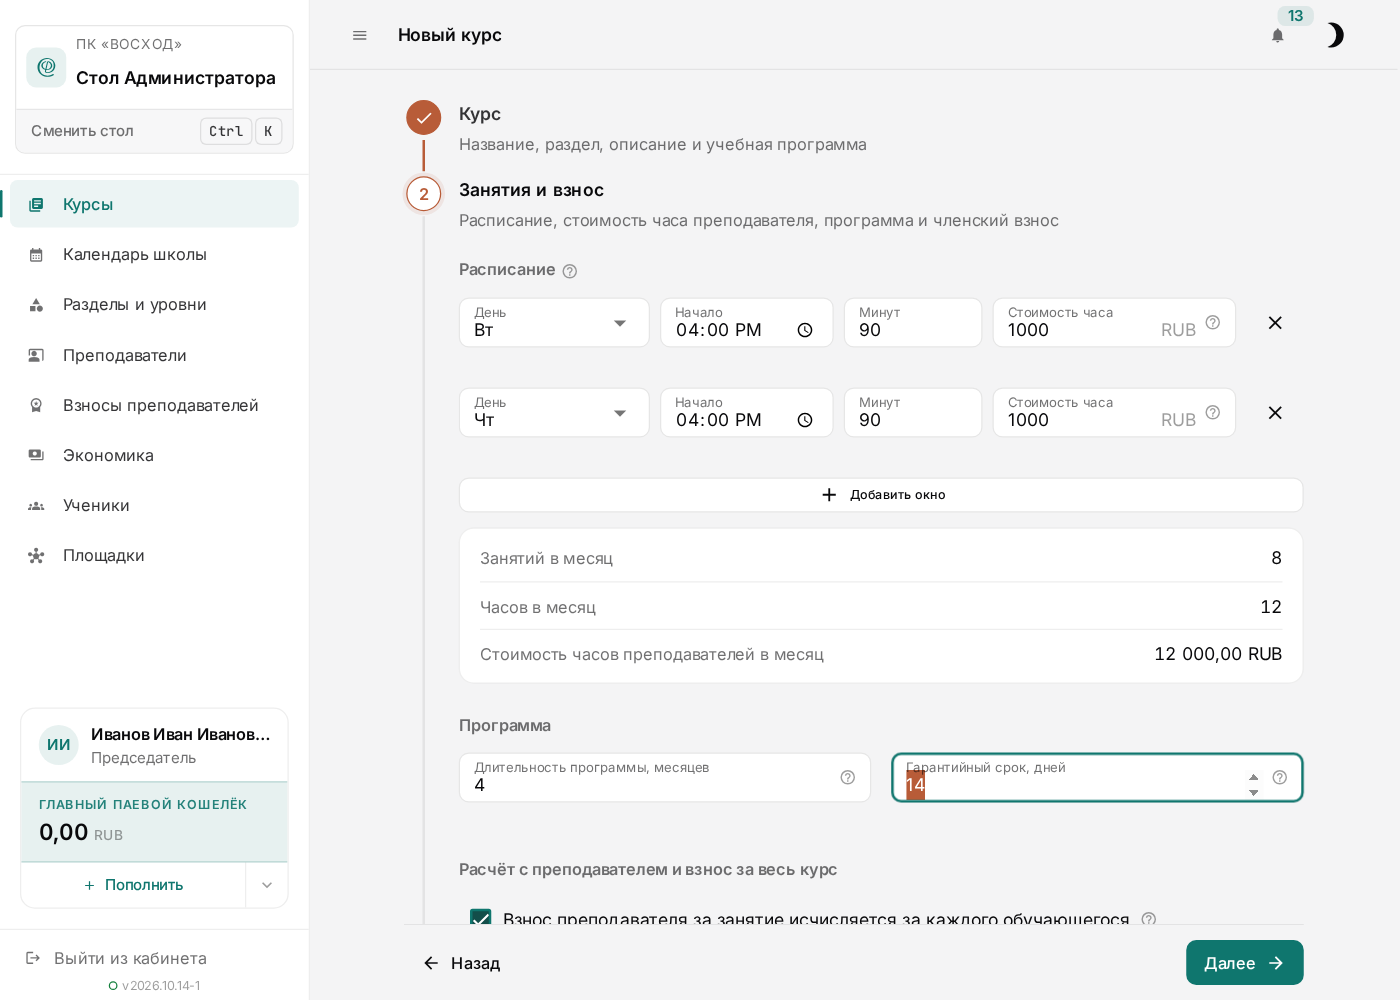Show help icon next to Расписание
Screen dimensions: 1400x1000
[x=570, y=271]
